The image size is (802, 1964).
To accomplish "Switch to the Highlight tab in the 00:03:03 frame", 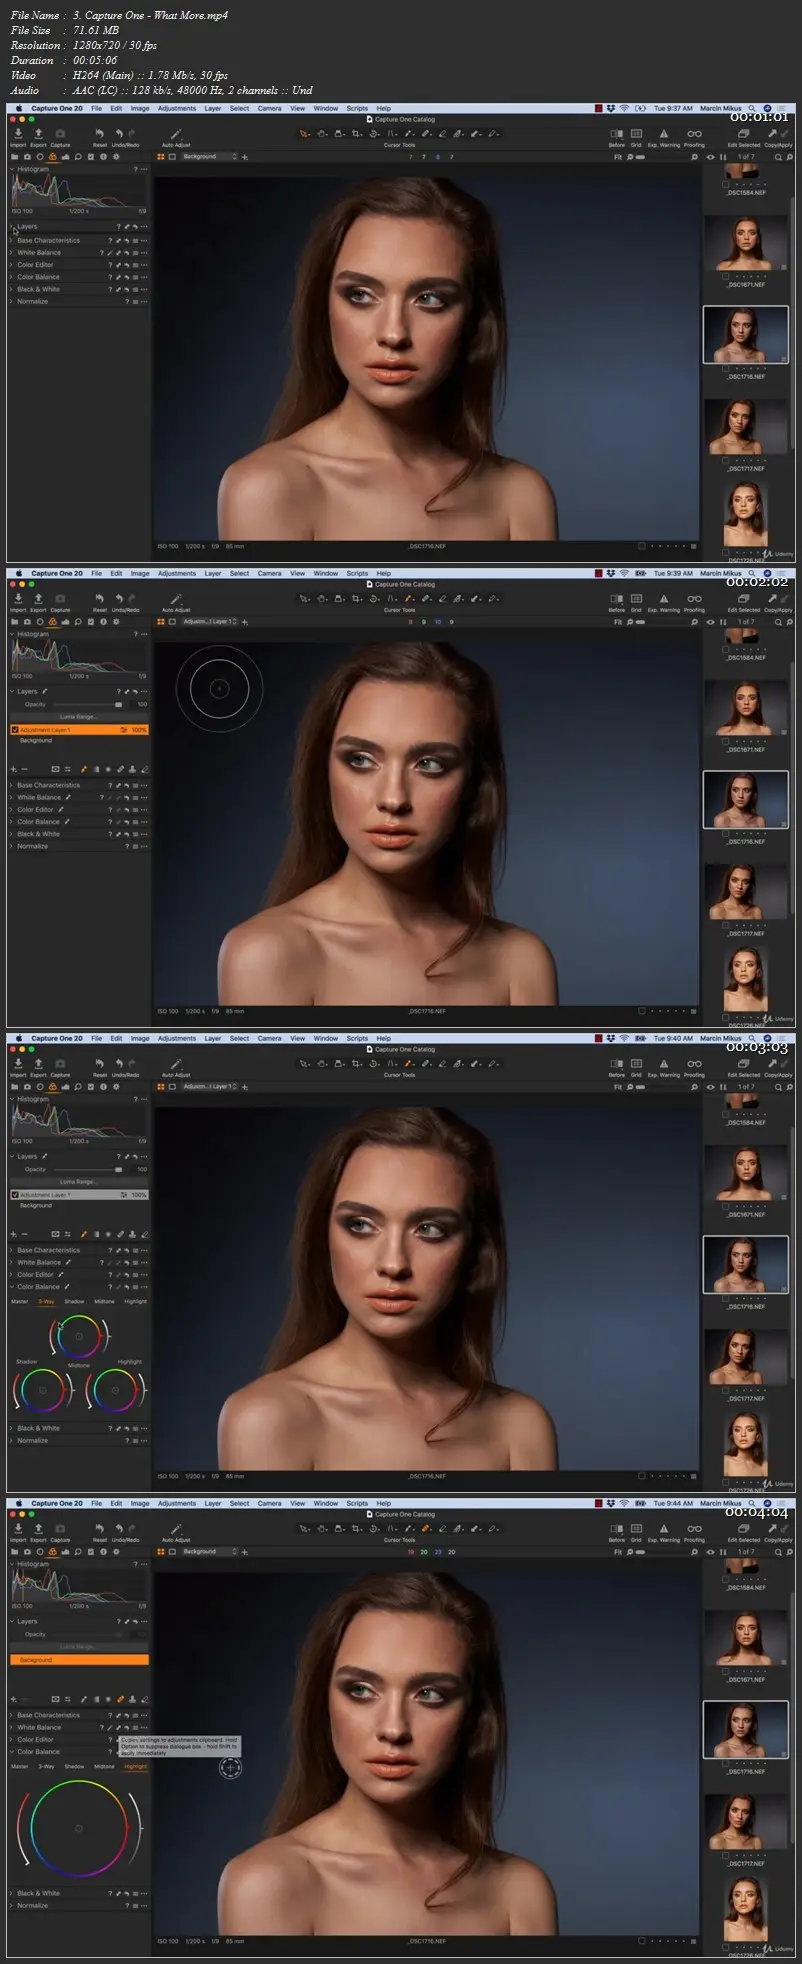I will (x=135, y=1302).
